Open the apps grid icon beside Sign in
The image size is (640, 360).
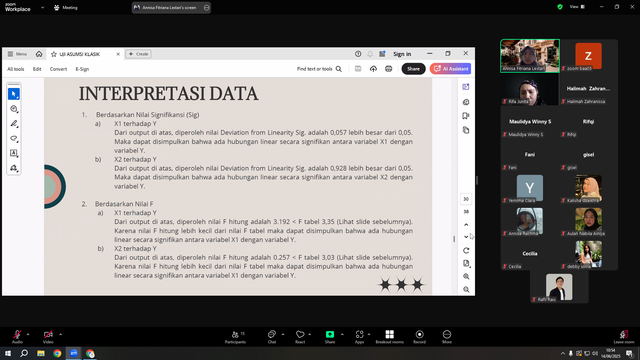point(382,54)
